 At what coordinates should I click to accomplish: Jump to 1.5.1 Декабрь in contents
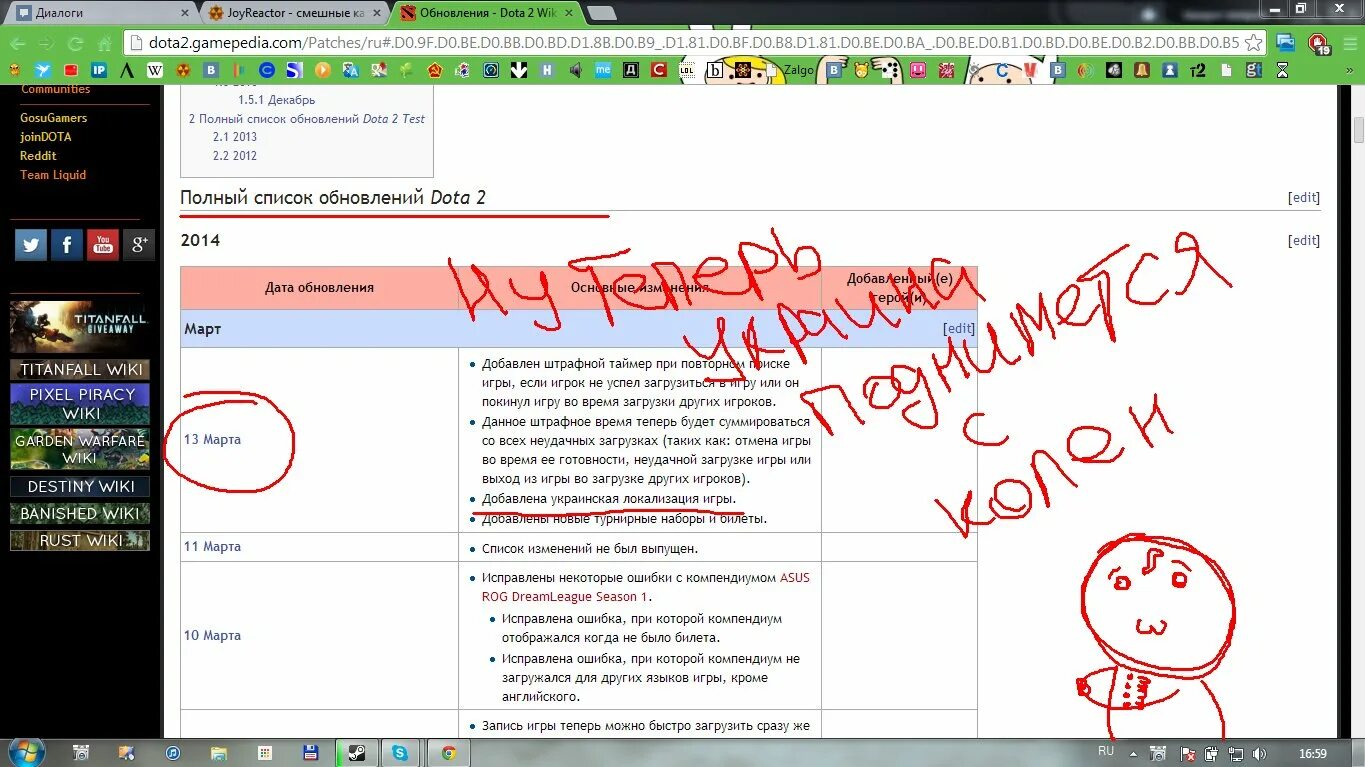(x=276, y=100)
